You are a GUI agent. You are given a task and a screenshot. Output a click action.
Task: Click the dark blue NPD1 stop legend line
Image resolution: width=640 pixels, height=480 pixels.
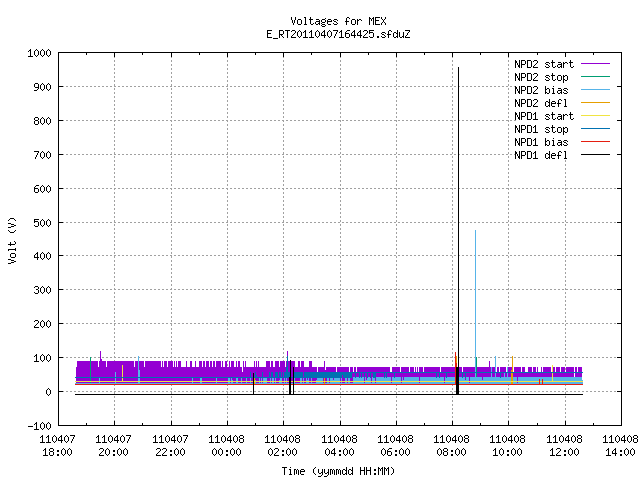coord(595,129)
